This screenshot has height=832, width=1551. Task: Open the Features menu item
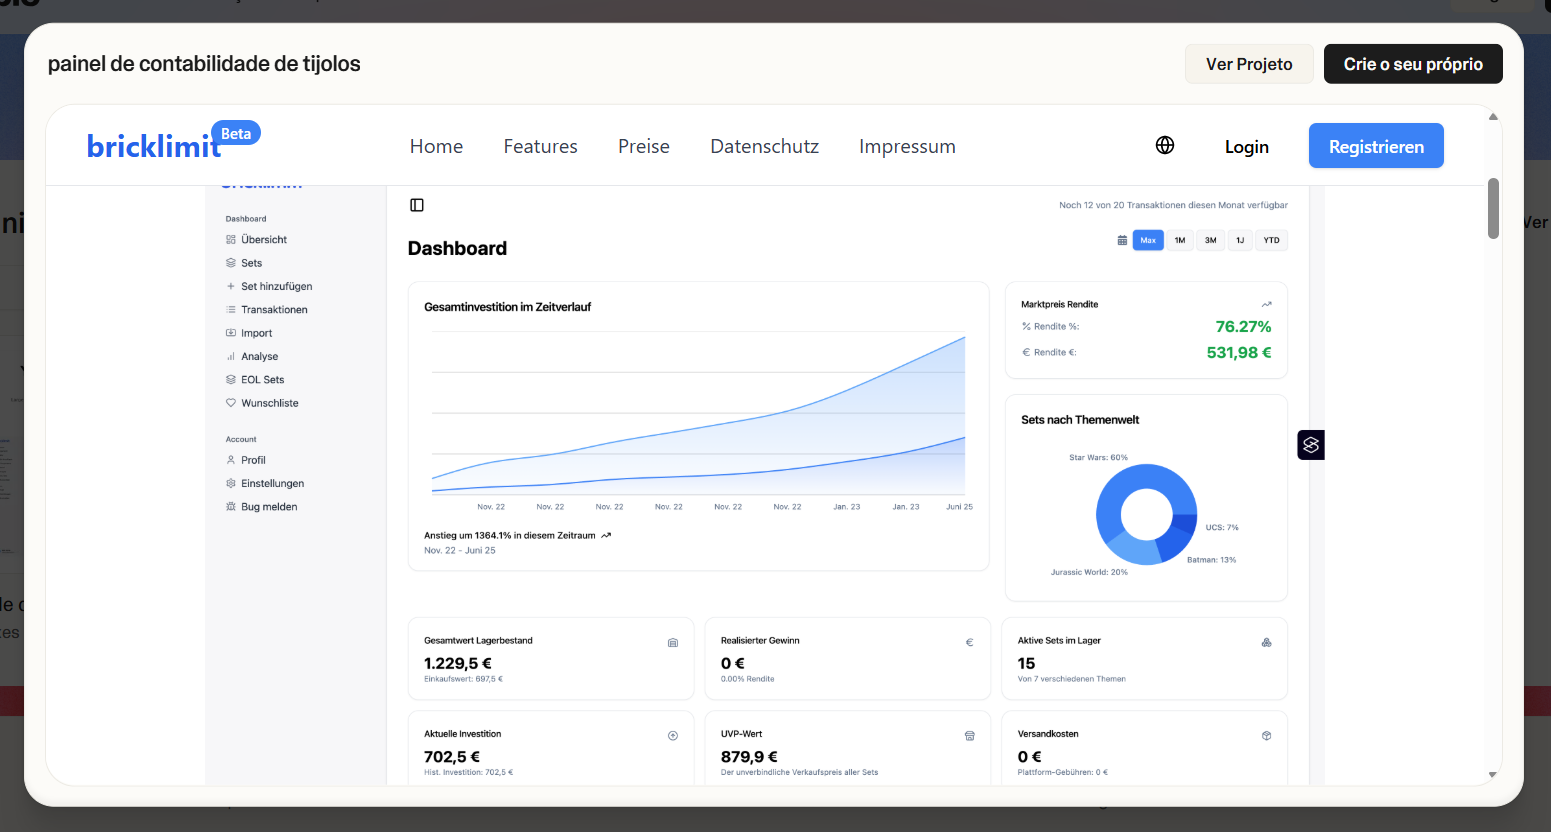(x=540, y=147)
